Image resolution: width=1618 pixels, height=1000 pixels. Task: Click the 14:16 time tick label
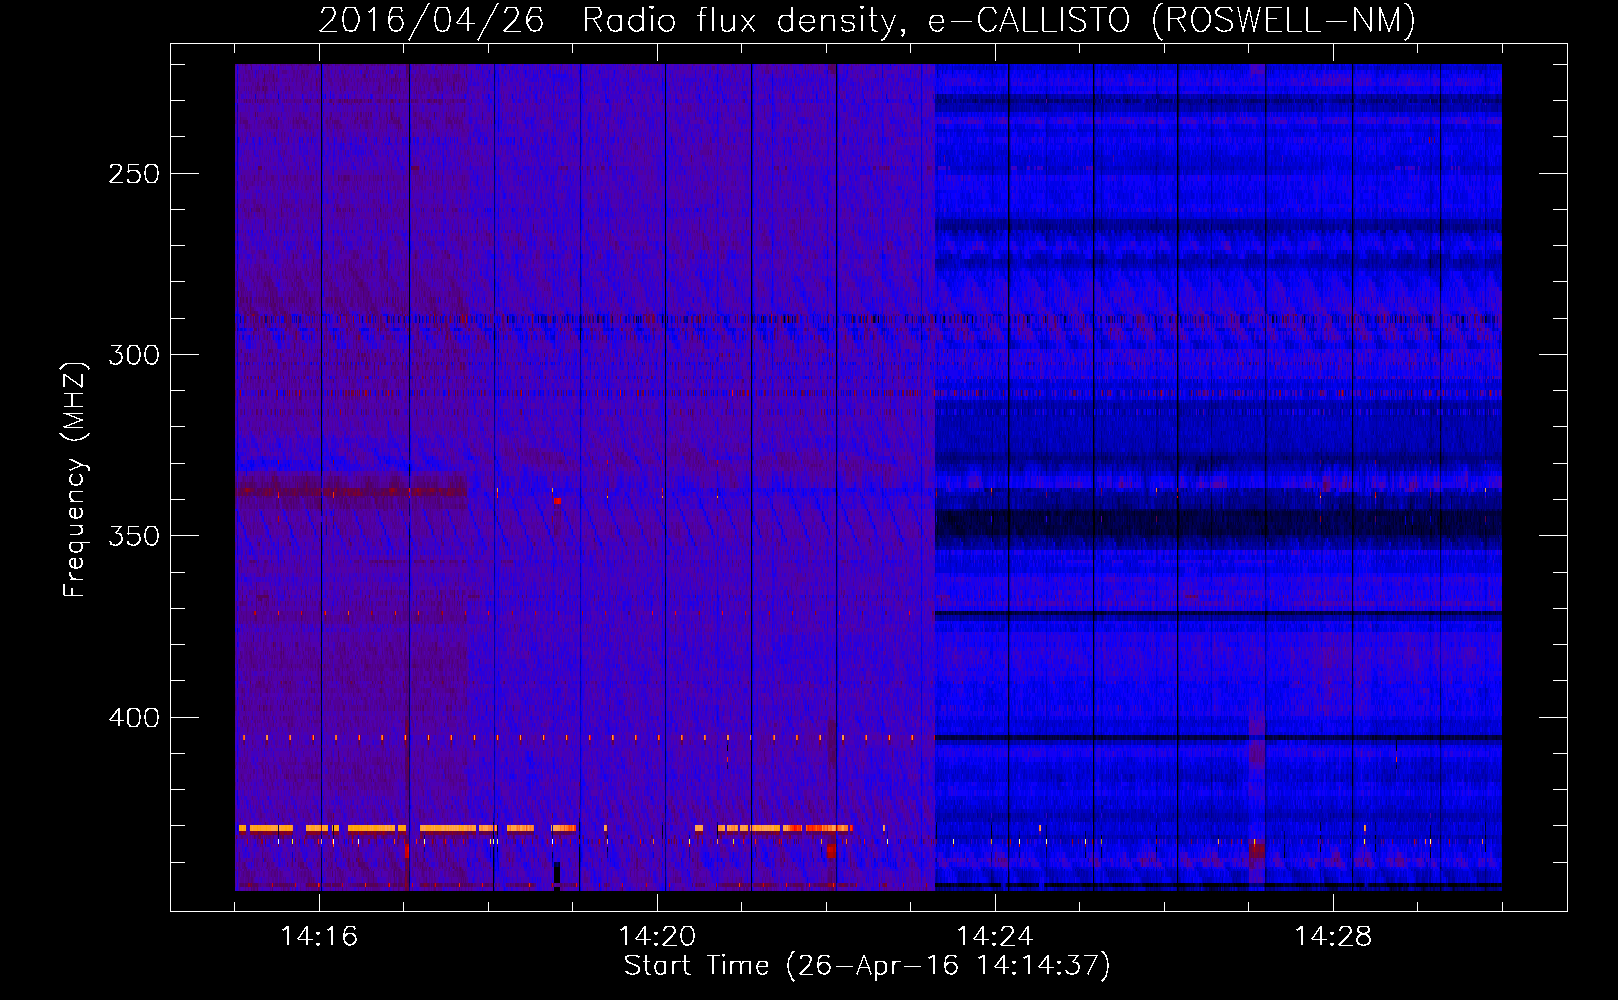(x=319, y=936)
